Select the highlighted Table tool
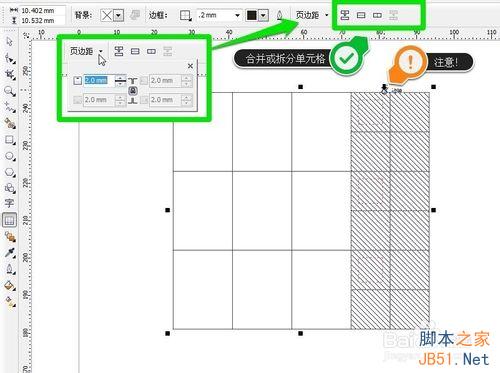The width and height of the screenshot is (500, 373). [x=10, y=220]
